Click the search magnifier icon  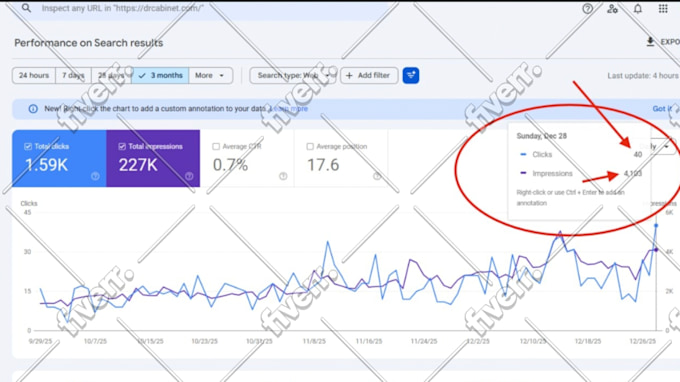click(26, 8)
